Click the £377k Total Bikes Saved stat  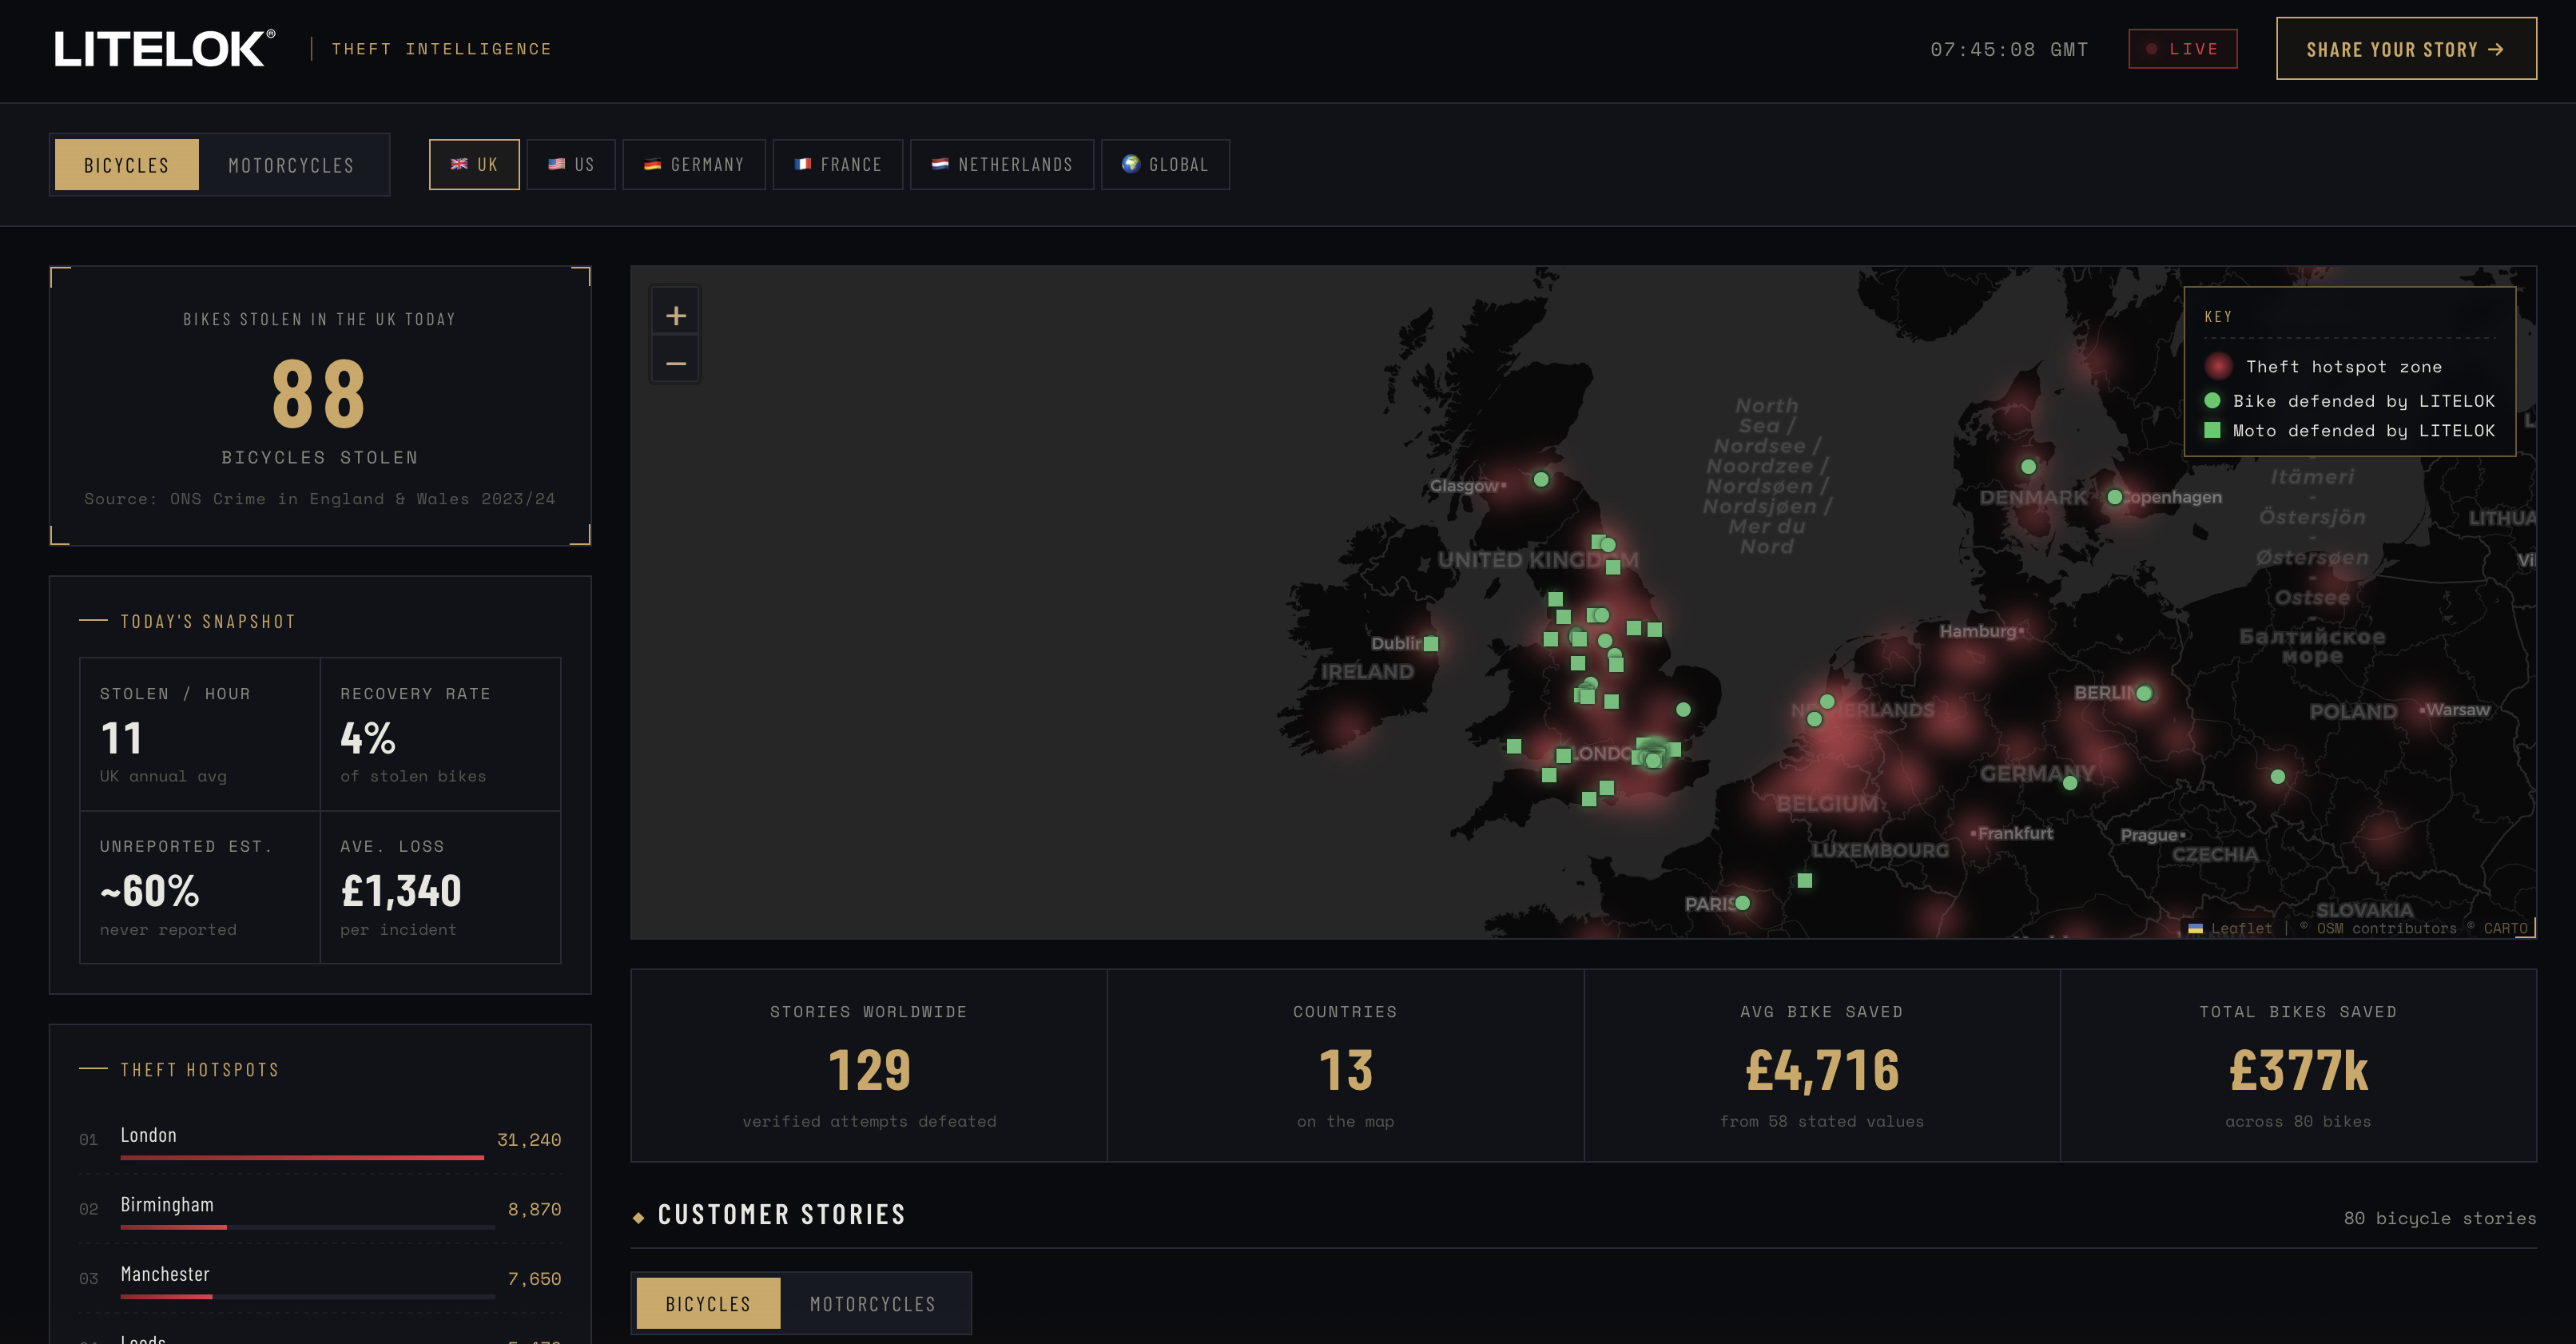point(2298,1070)
